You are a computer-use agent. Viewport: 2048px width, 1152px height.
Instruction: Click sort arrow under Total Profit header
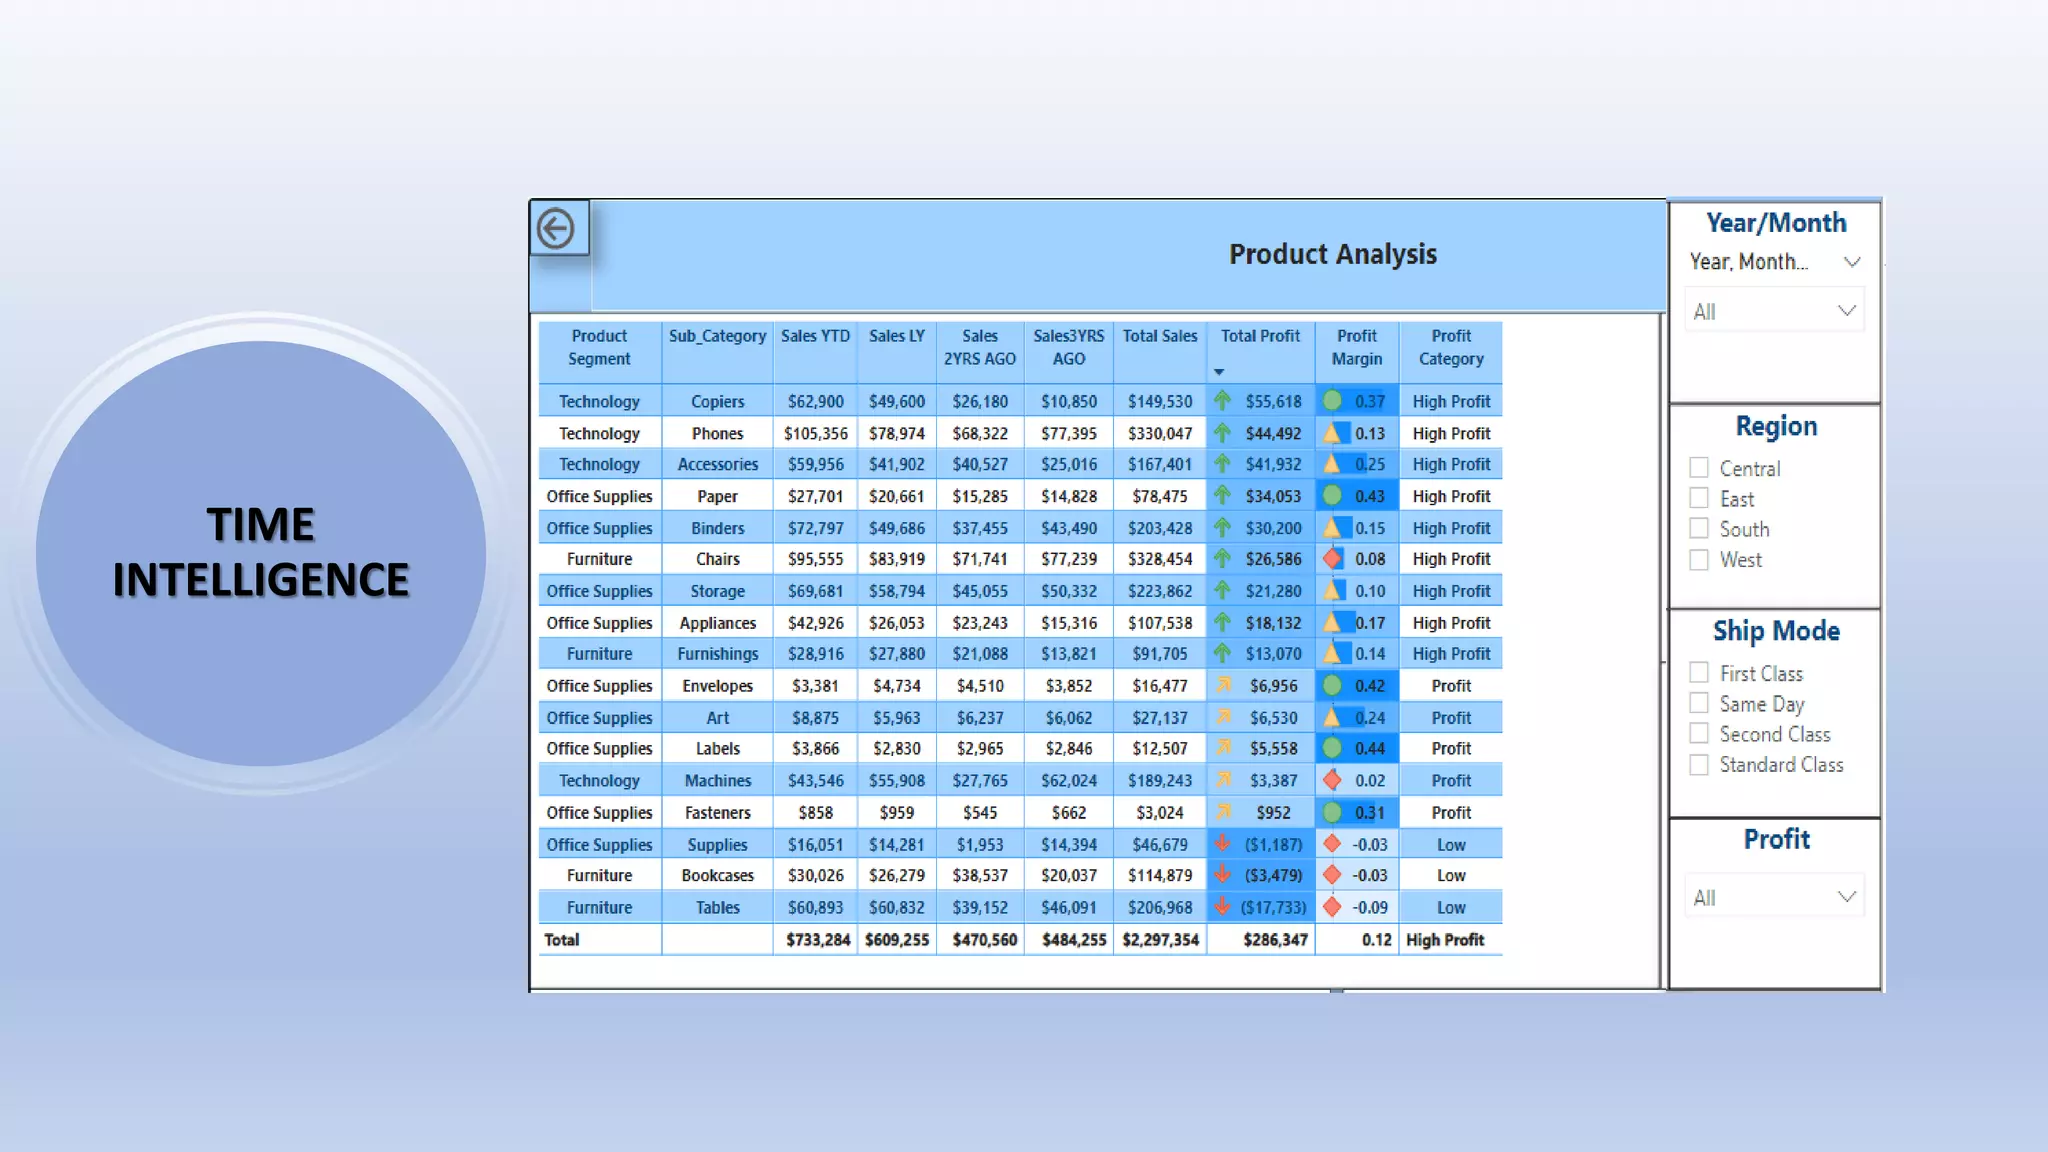coord(1219,372)
